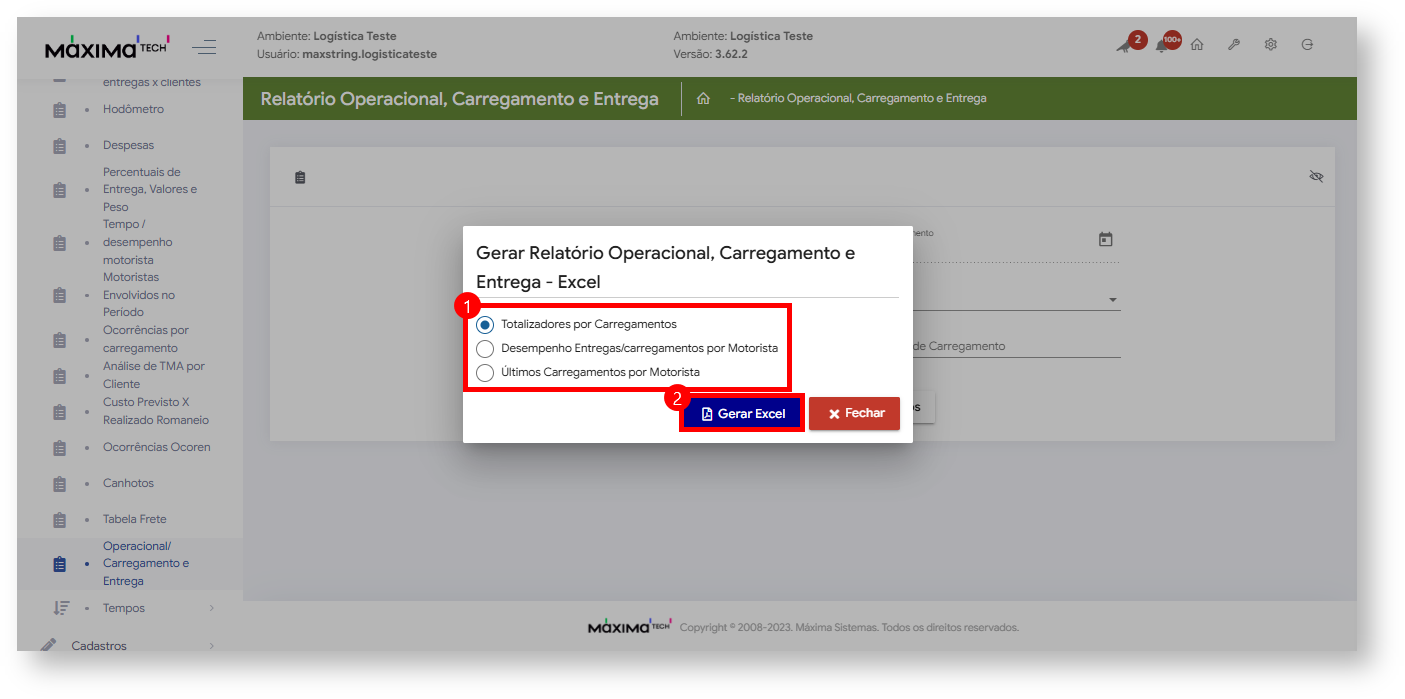Select Totalizadores por Carregamentos radio option

tap(485, 324)
